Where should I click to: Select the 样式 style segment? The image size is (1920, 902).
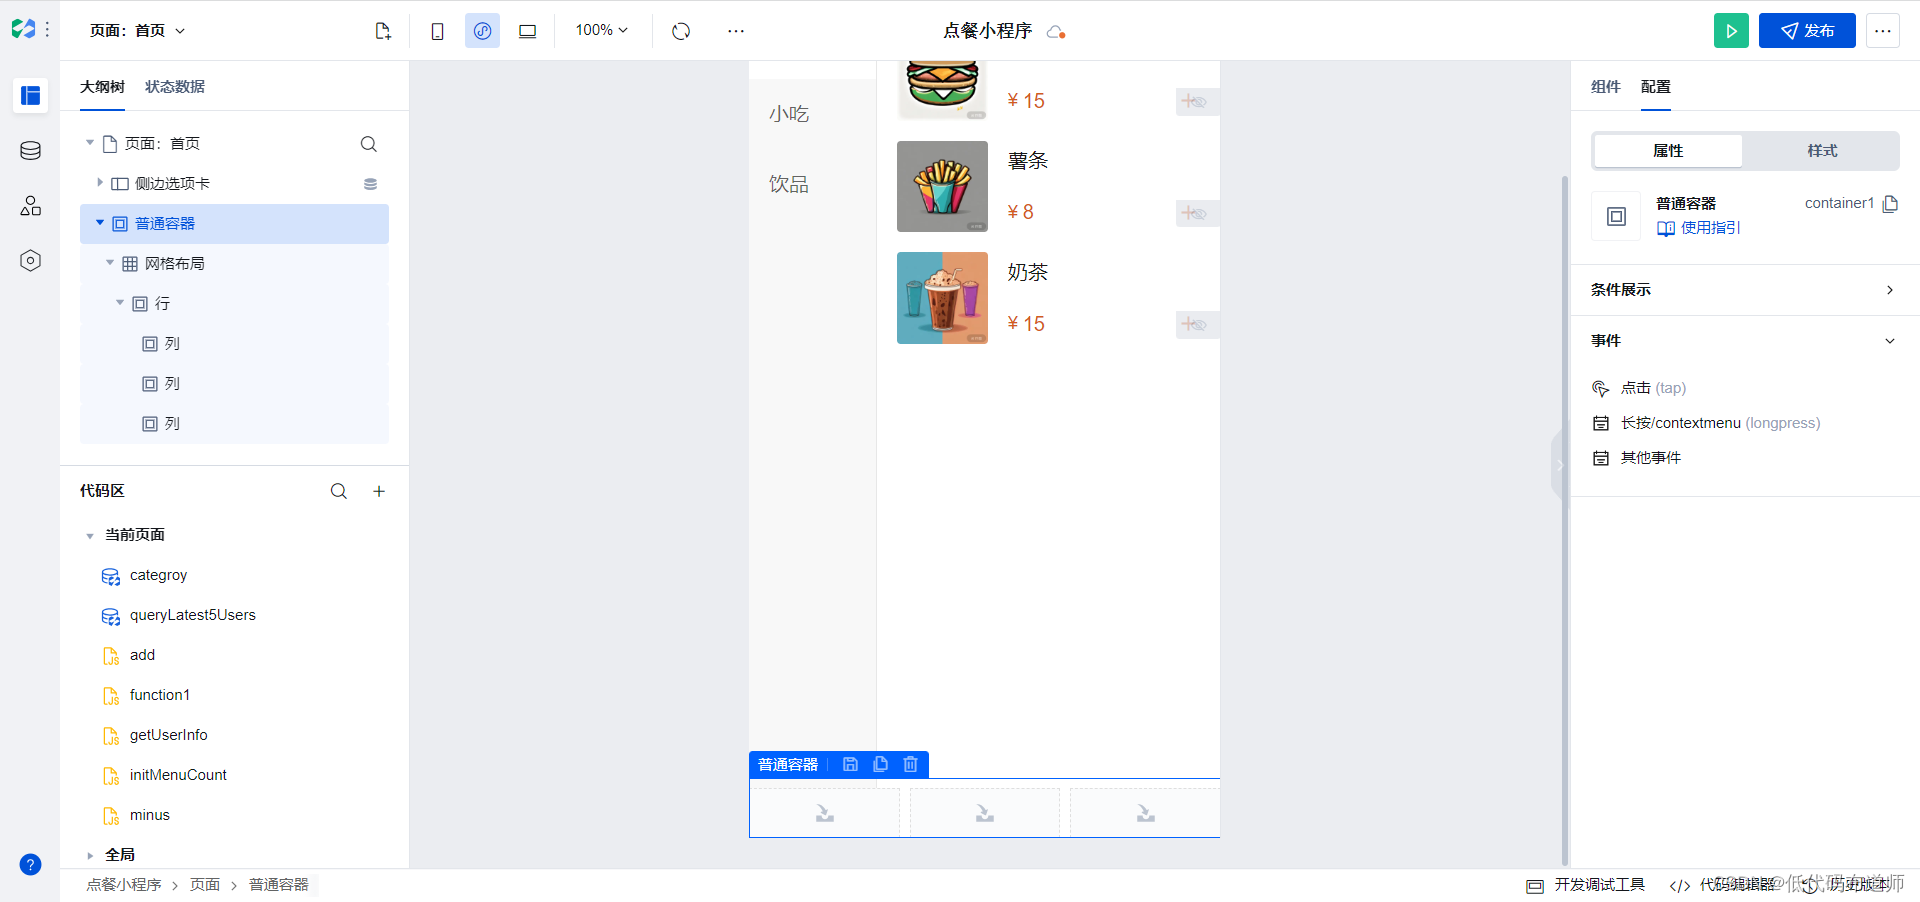click(x=1822, y=151)
